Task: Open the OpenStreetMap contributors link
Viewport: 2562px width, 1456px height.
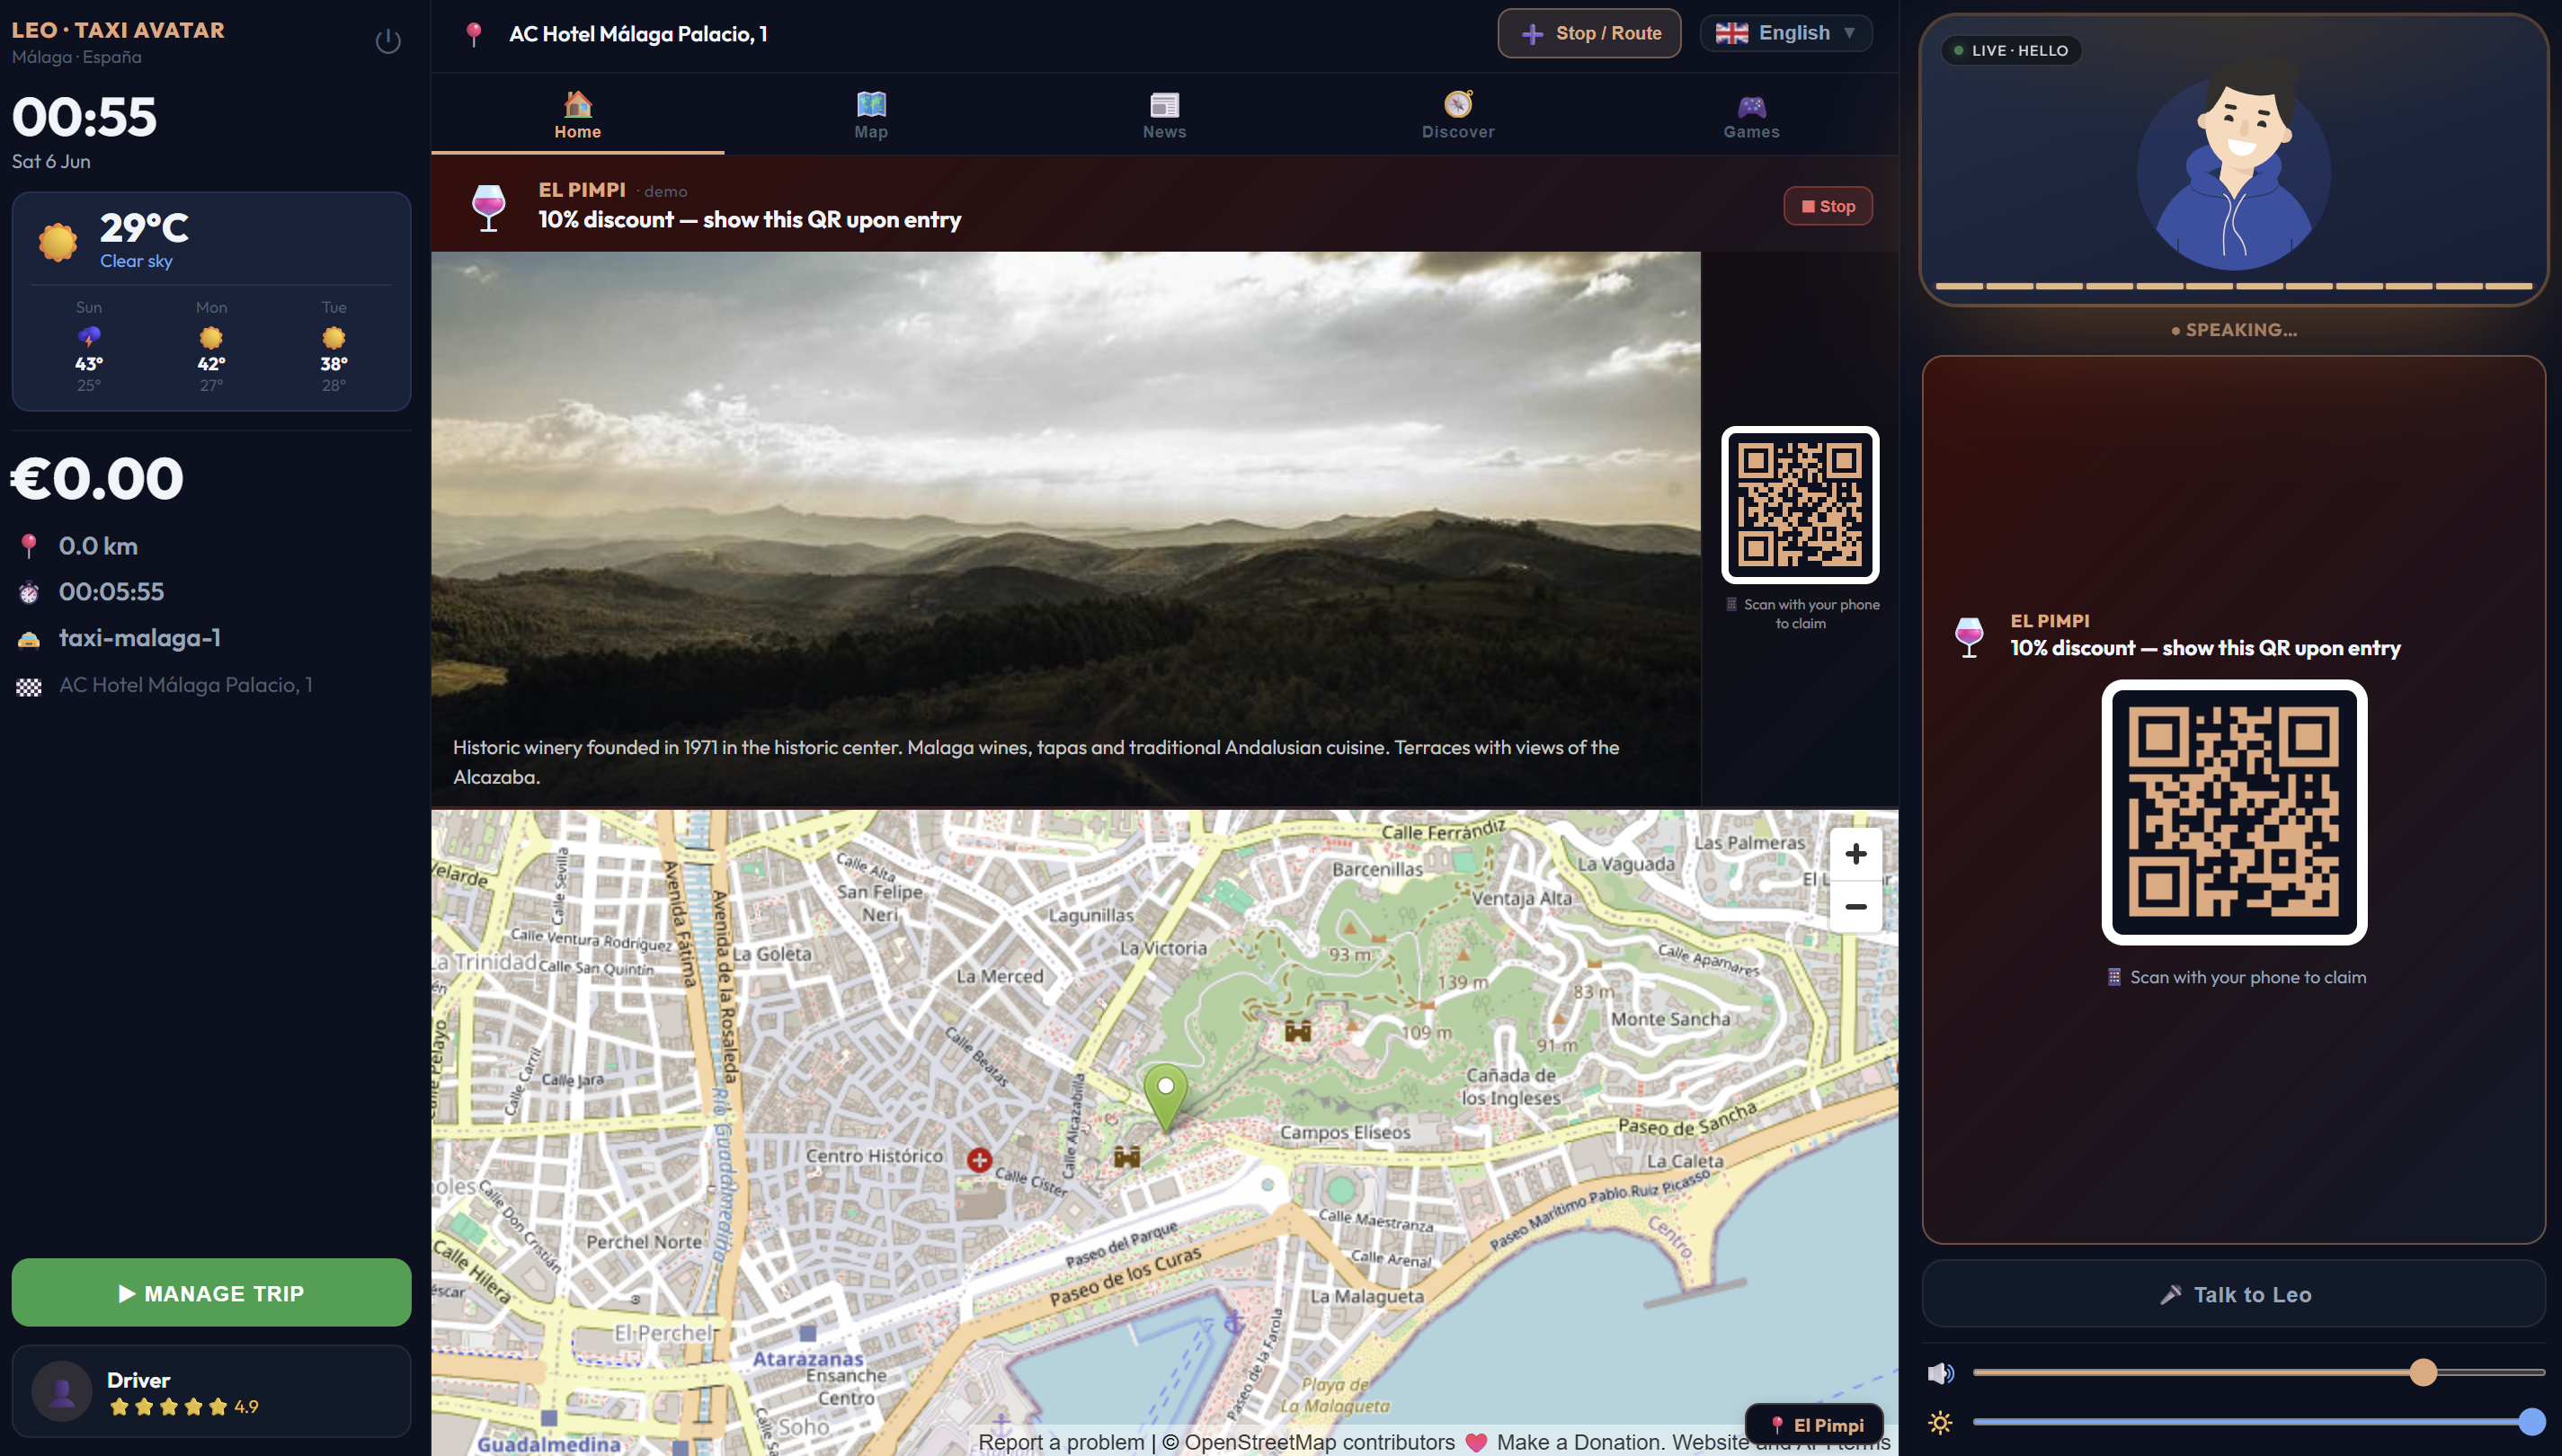Action: tap(1319, 1442)
